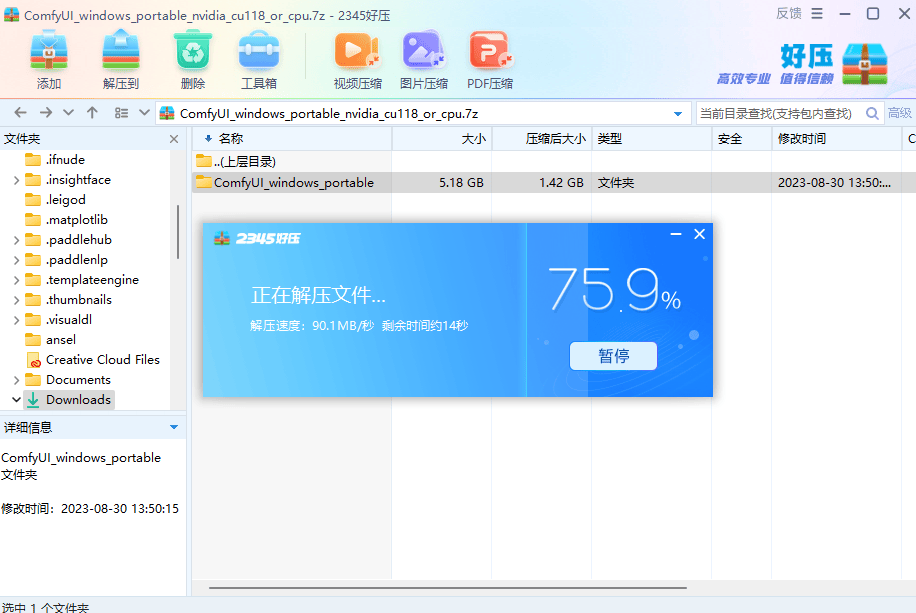Click the 解压到 (Extract to) icon
The image size is (916, 613).
[120, 60]
